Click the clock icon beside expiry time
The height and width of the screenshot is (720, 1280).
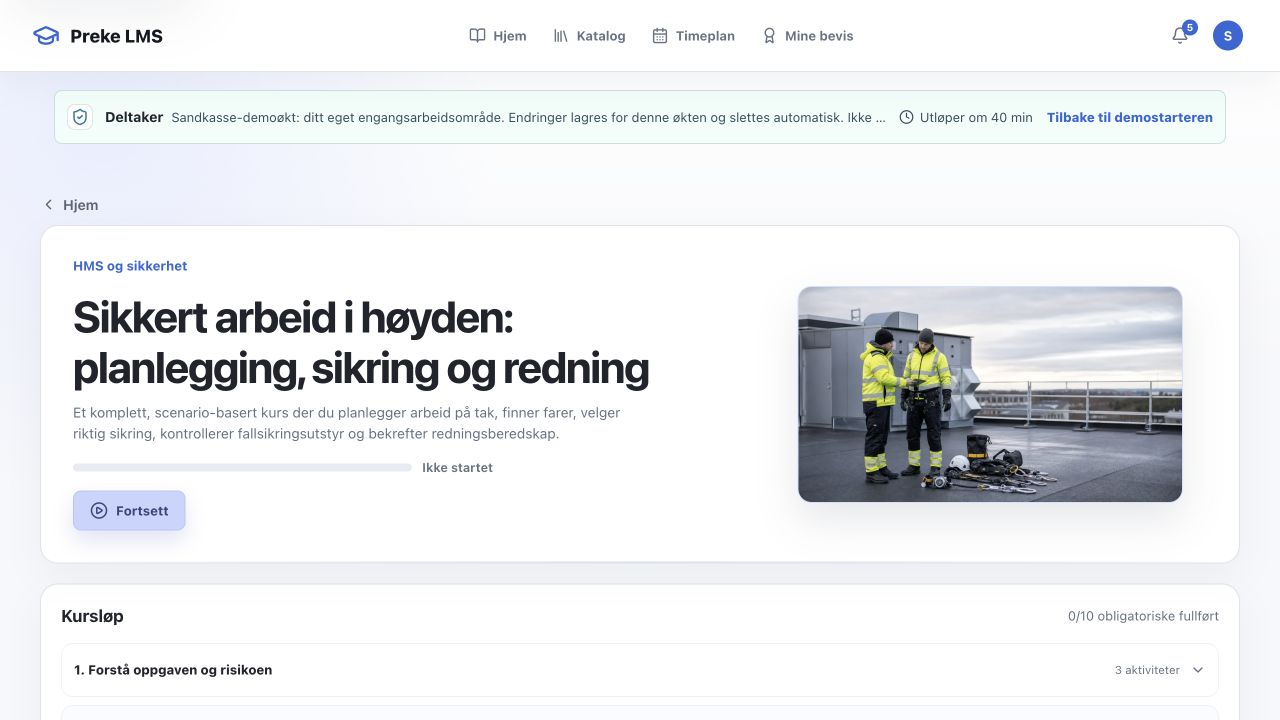907,117
